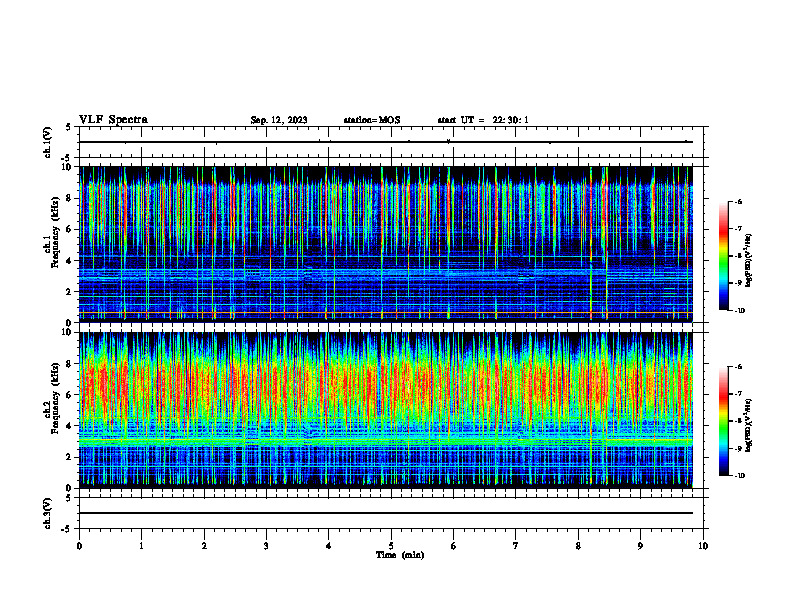This screenshot has width=792, height=612.
Task: Click the "-6" label on ch.1 color bar
Action: tap(738, 201)
